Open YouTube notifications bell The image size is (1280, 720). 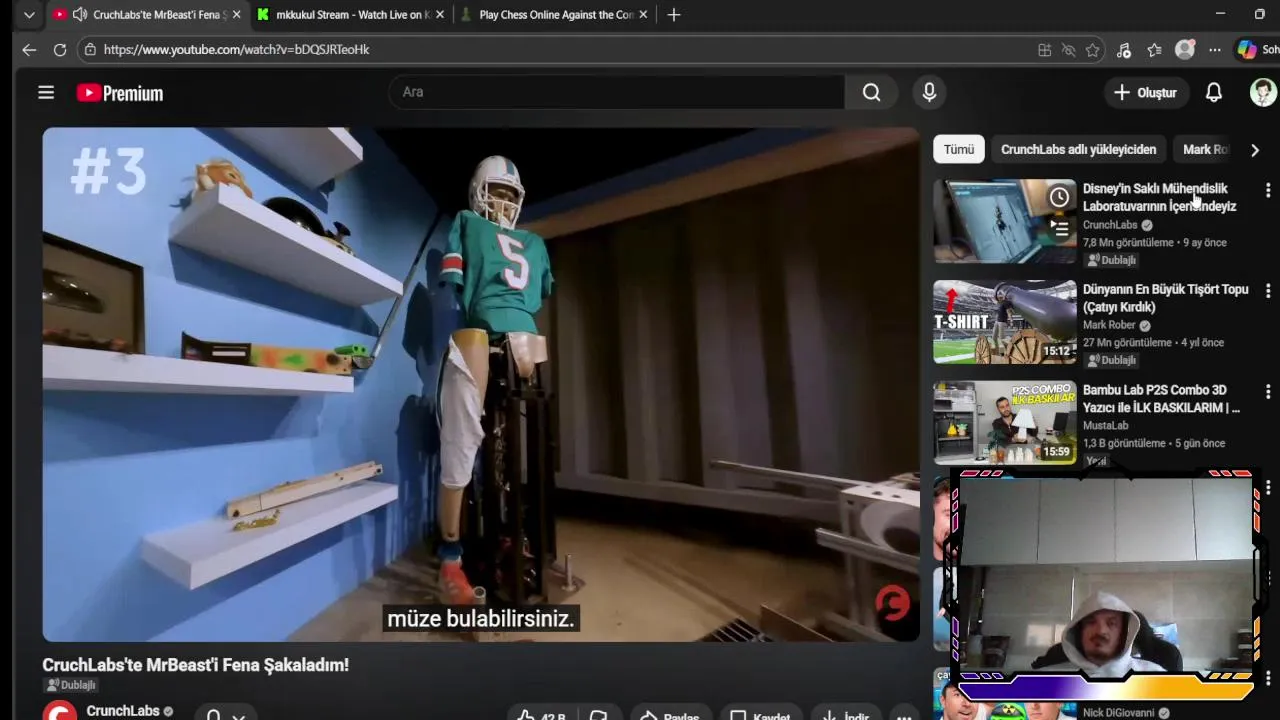[1213, 92]
